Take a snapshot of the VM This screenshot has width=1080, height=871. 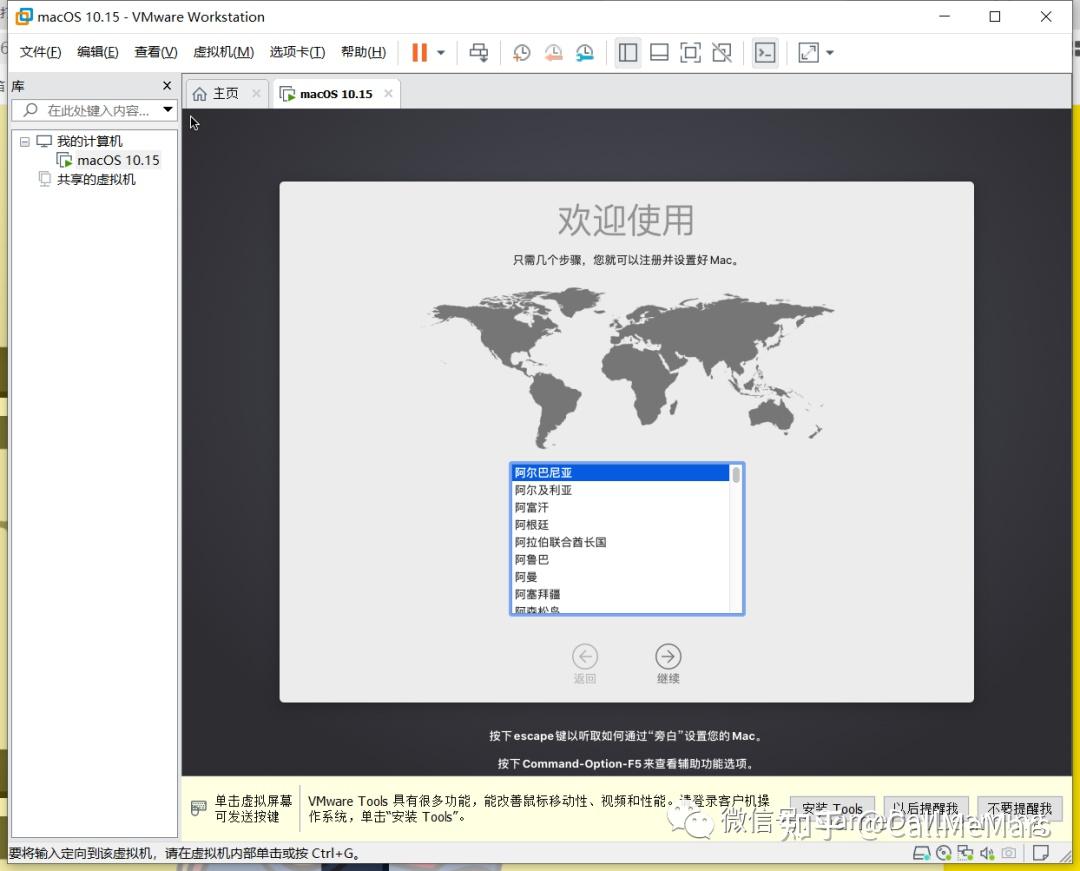tap(521, 52)
